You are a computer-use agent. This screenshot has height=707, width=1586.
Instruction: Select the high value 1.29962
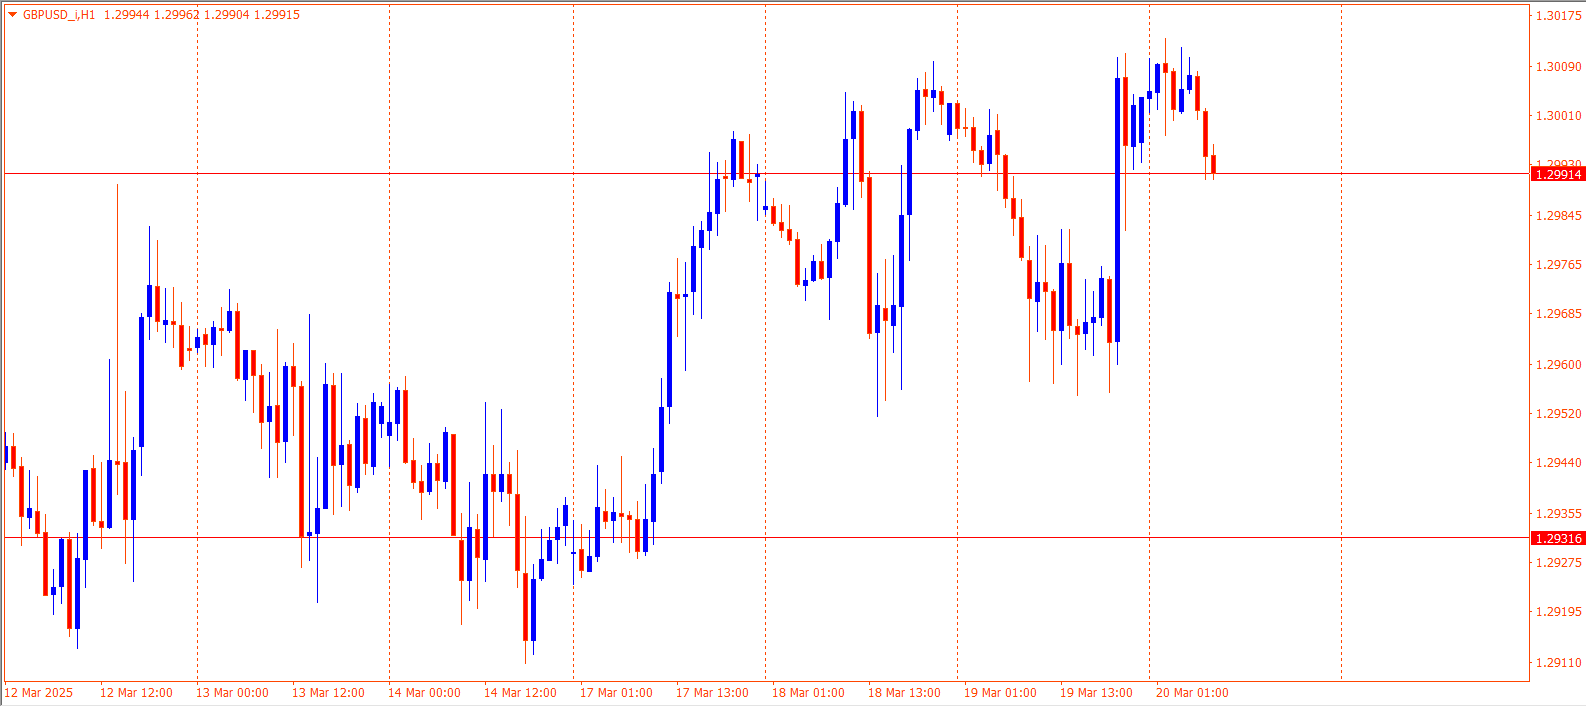[x=176, y=15]
